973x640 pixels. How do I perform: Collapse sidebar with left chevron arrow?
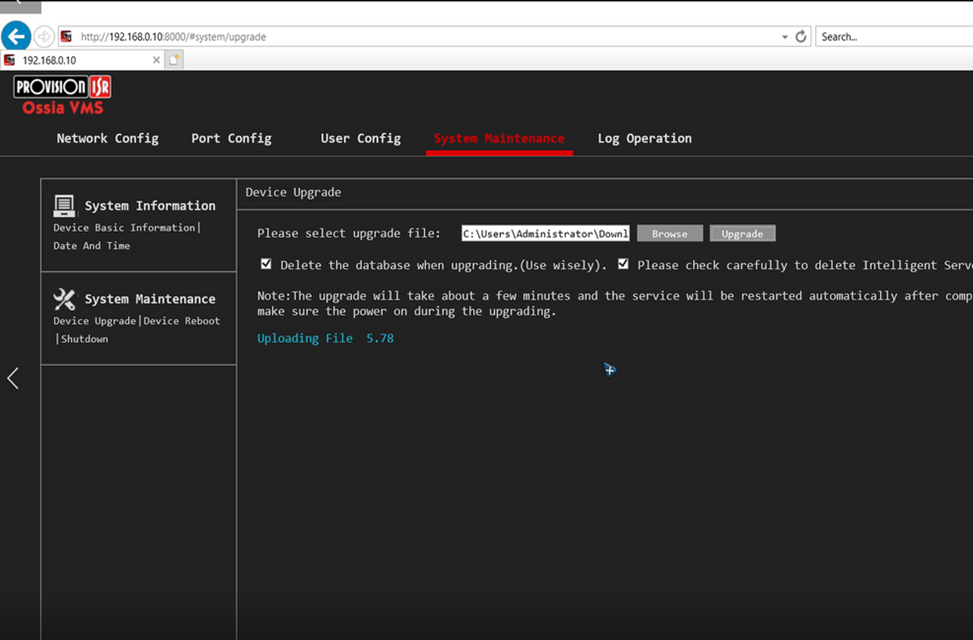[13, 377]
